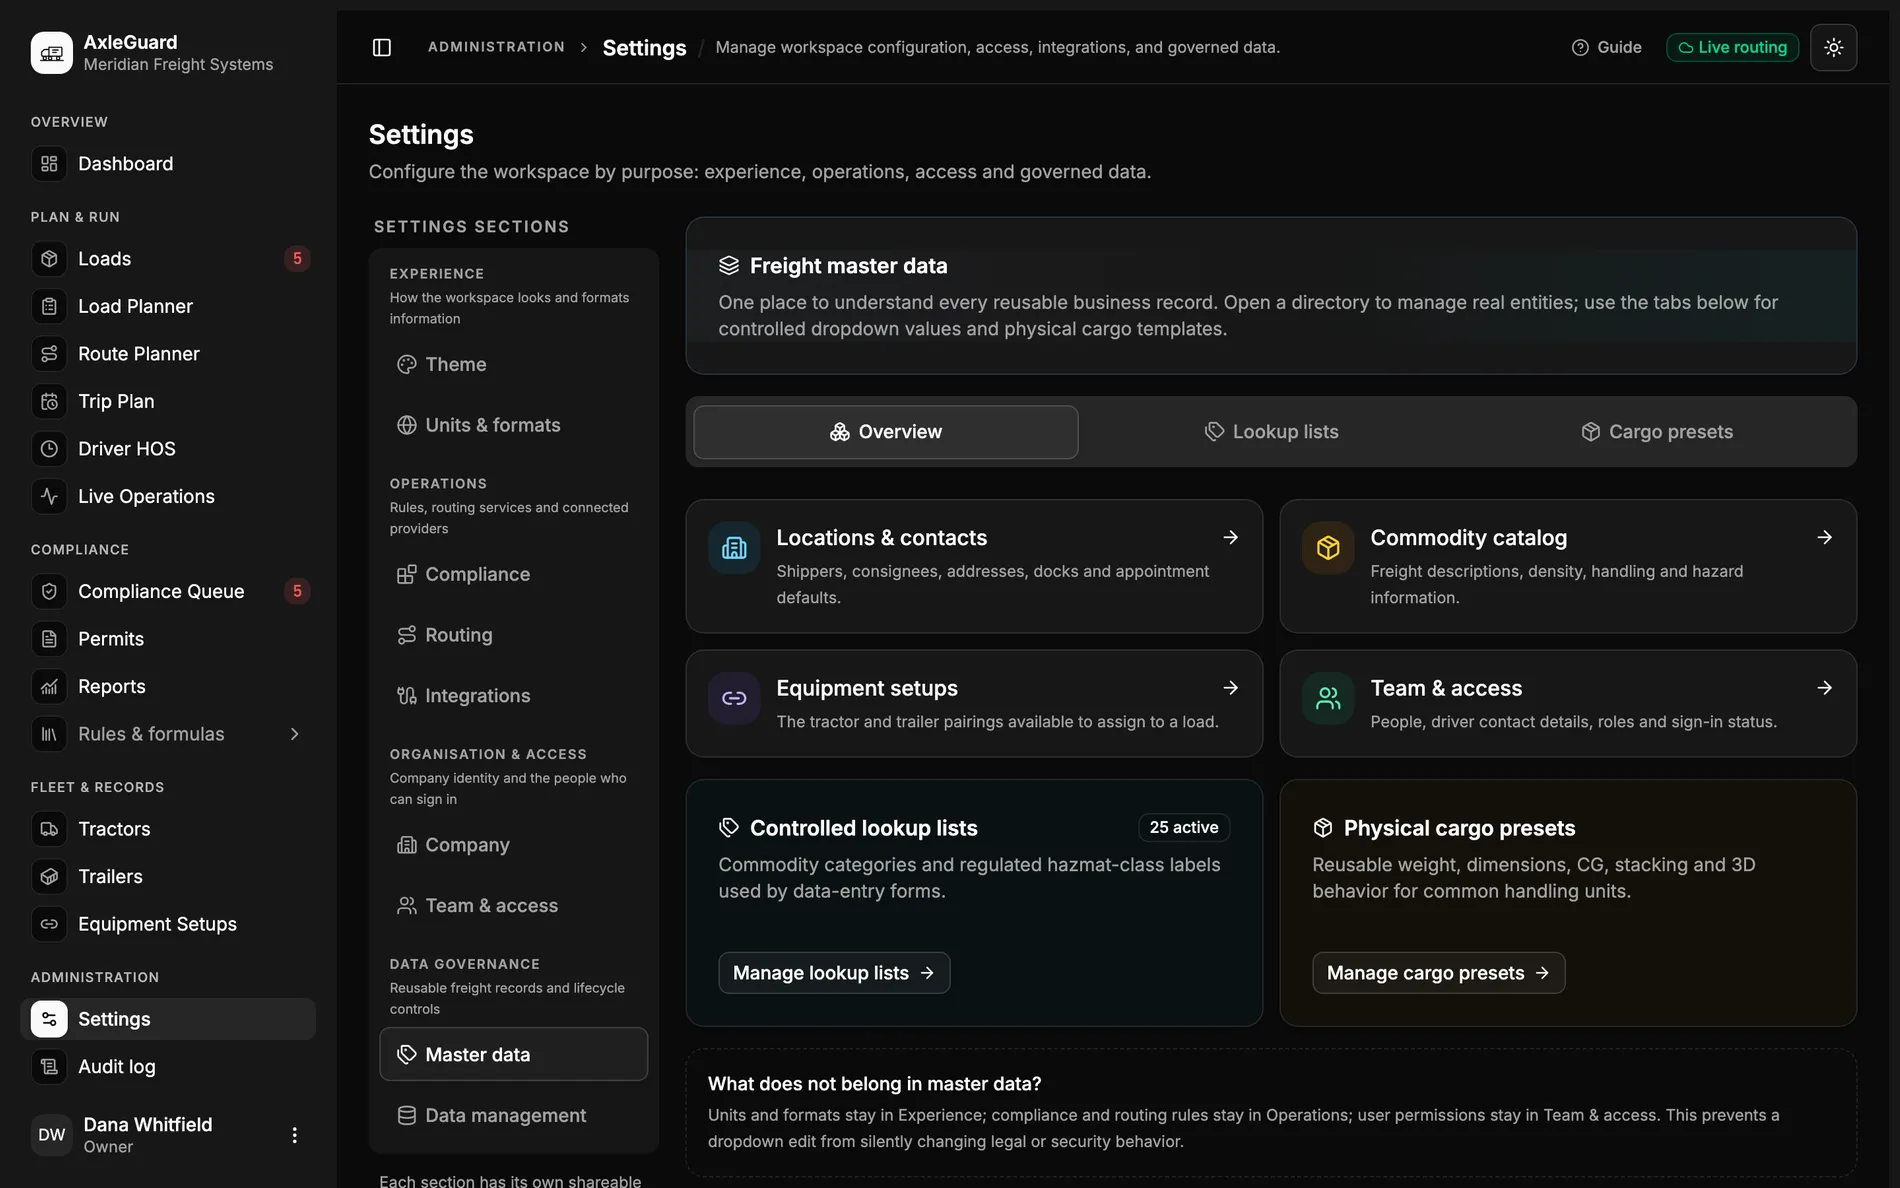Viewport: 1900px width, 1188px height.
Task: Click the Live routing status badge
Action: tap(1732, 47)
